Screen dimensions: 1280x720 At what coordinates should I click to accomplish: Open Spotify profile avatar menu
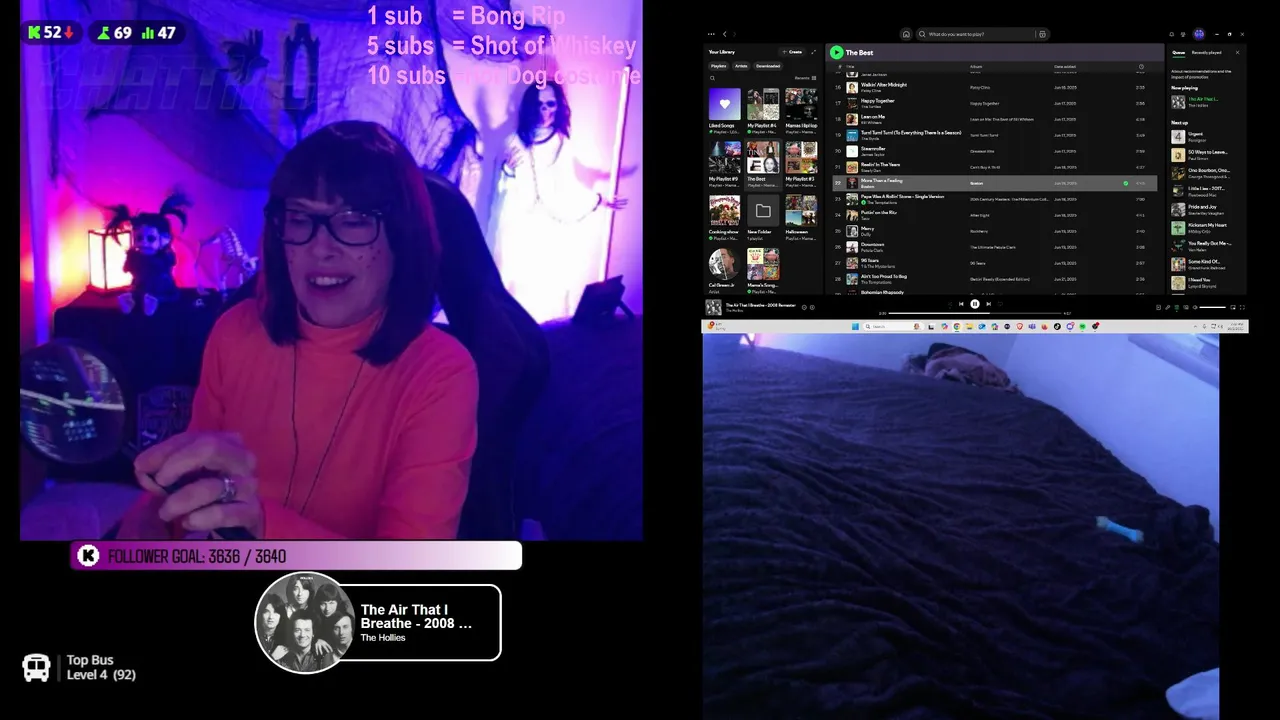[x=1199, y=34]
